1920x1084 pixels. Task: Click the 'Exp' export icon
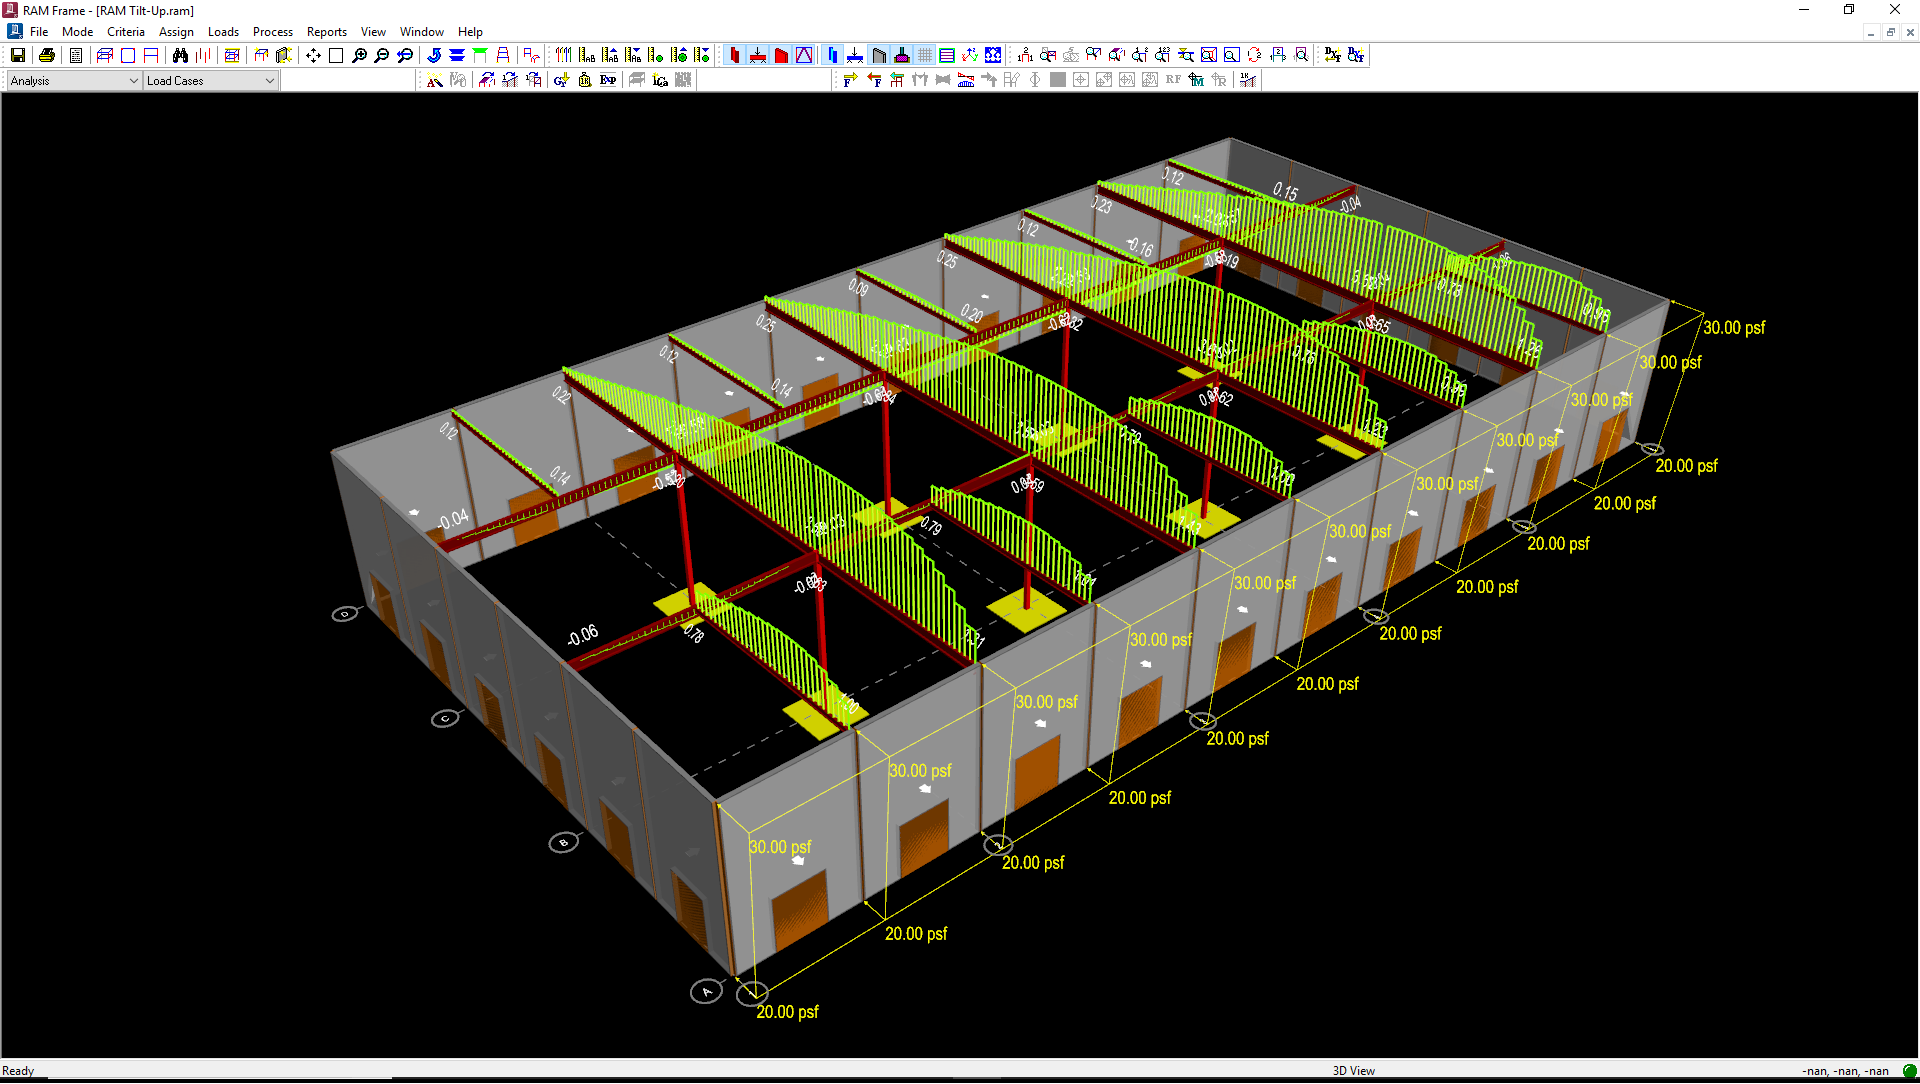pyautogui.click(x=607, y=80)
